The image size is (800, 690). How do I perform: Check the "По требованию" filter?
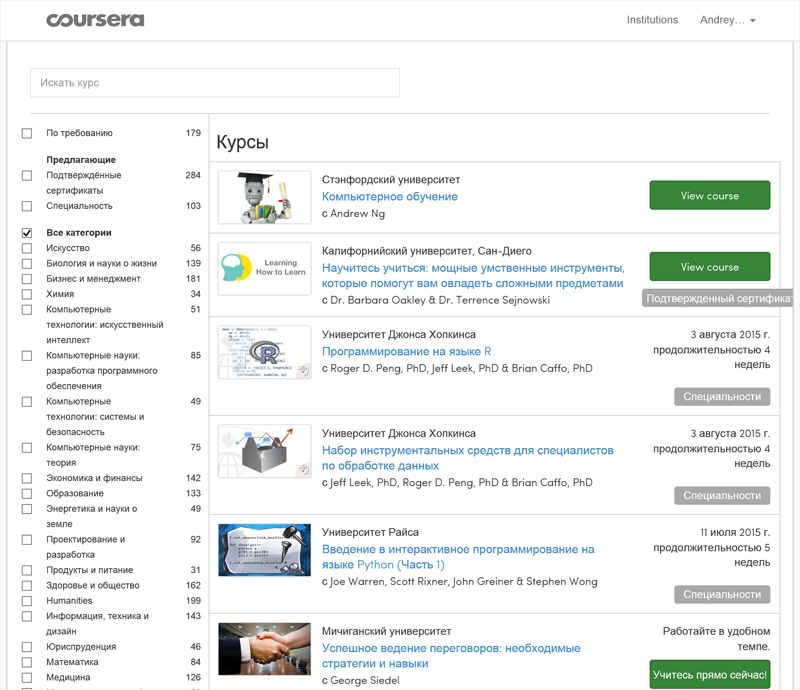coord(25,133)
